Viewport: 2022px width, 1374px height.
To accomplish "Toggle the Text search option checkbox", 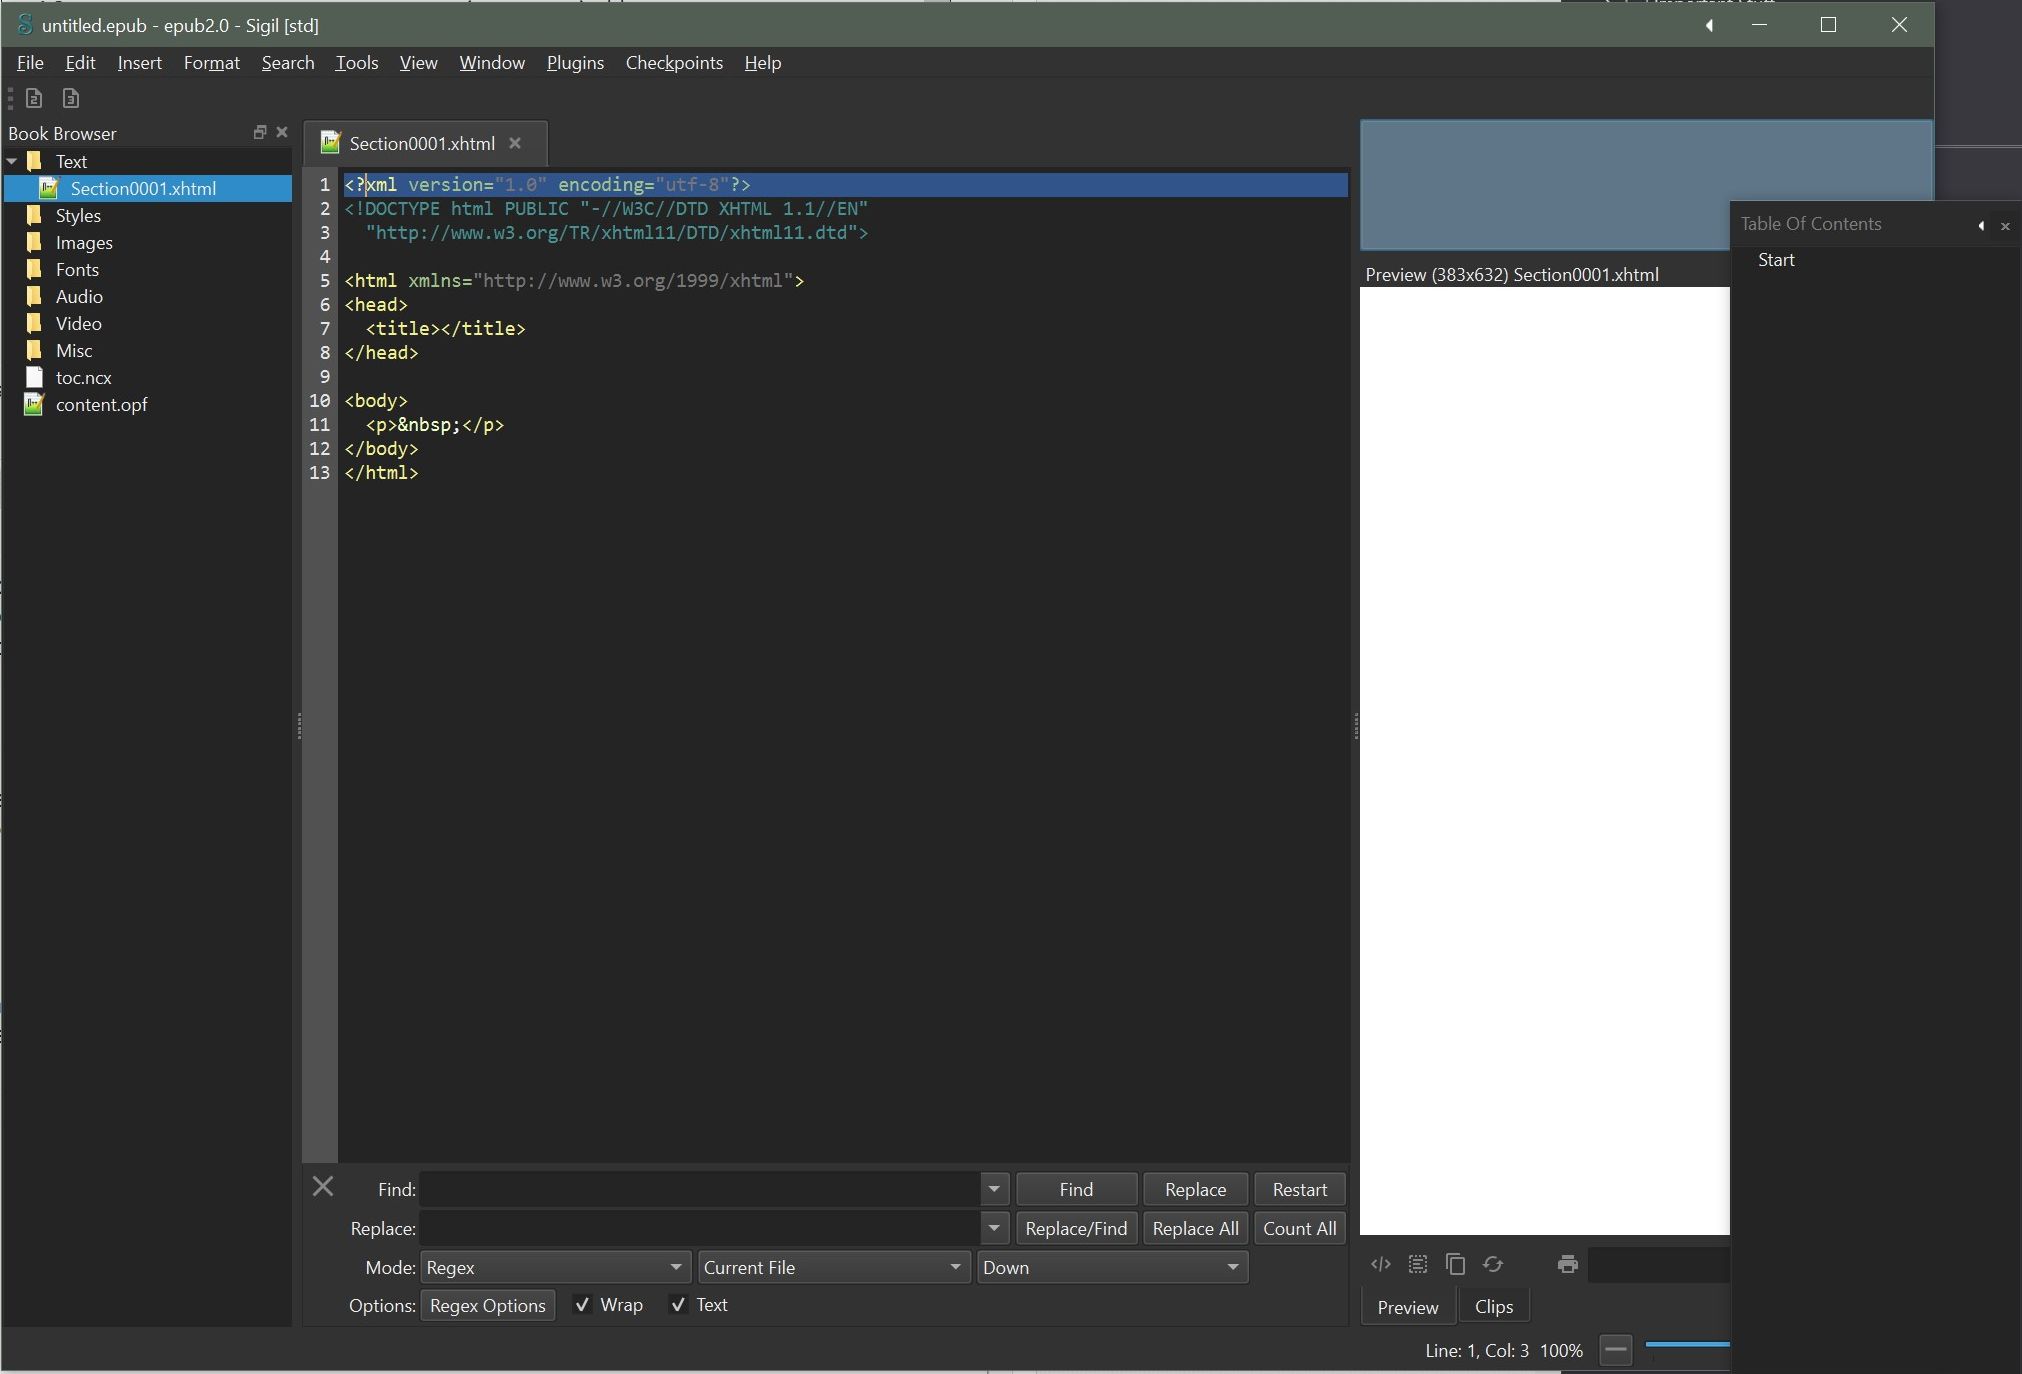I will coord(679,1305).
